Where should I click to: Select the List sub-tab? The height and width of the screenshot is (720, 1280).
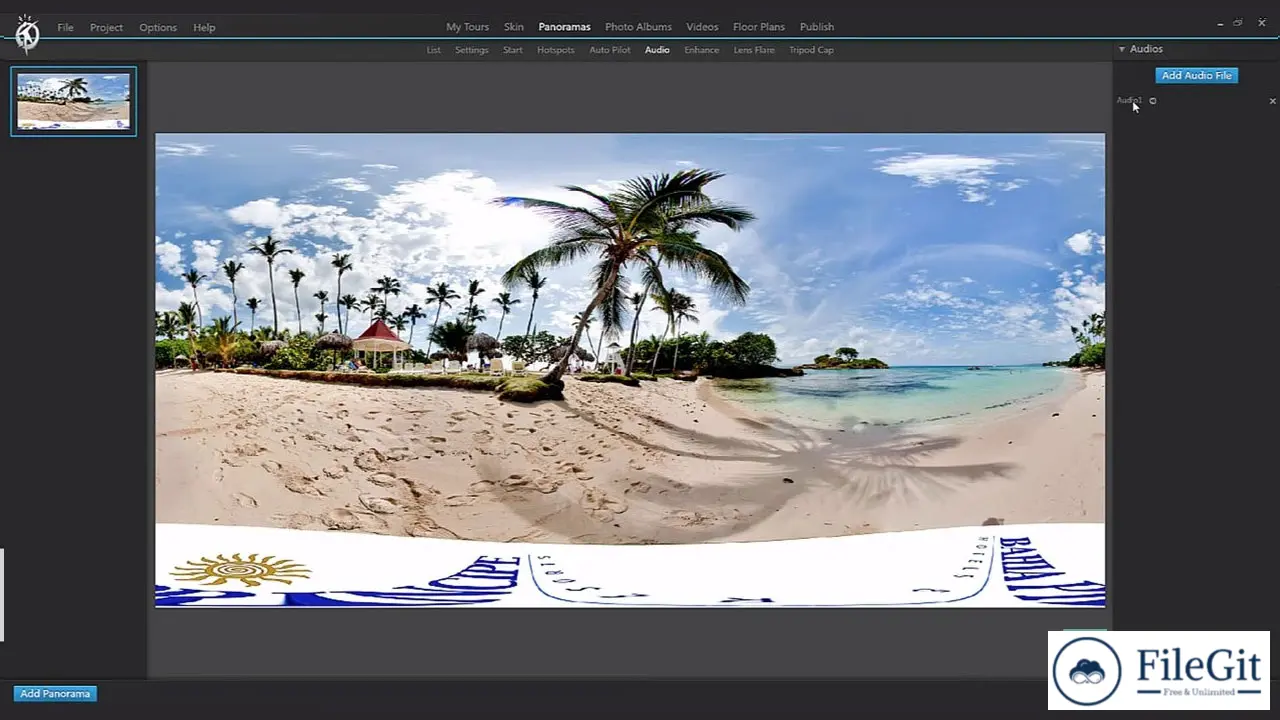(x=433, y=50)
